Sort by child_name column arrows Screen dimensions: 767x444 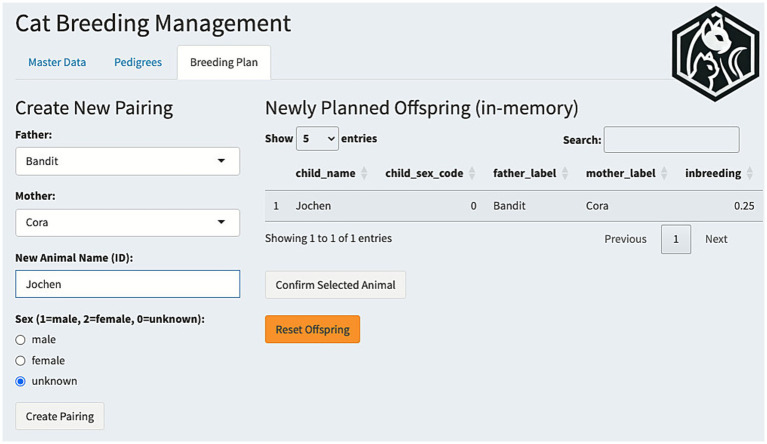pyautogui.click(x=364, y=173)
